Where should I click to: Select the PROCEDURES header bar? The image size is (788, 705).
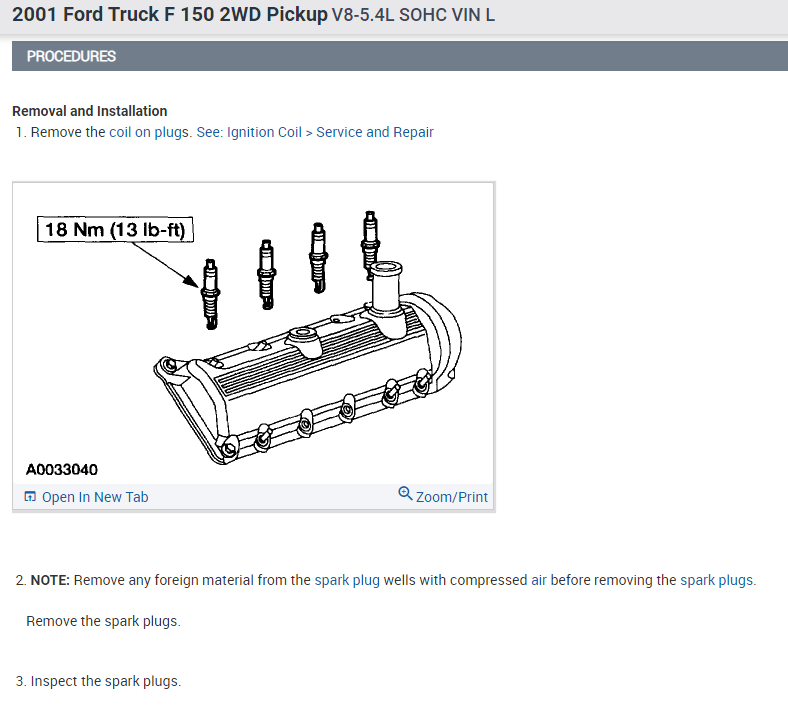tap(400, 56)
